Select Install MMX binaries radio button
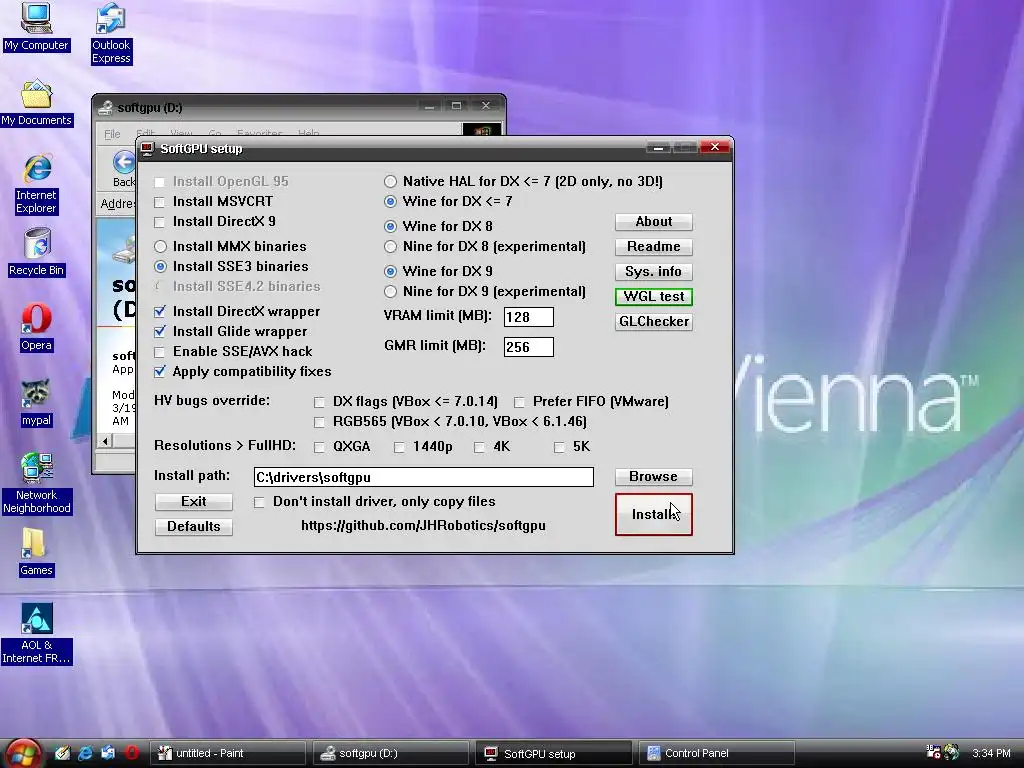The height and width of the screenshot is (768, 1024). point(160,247)
